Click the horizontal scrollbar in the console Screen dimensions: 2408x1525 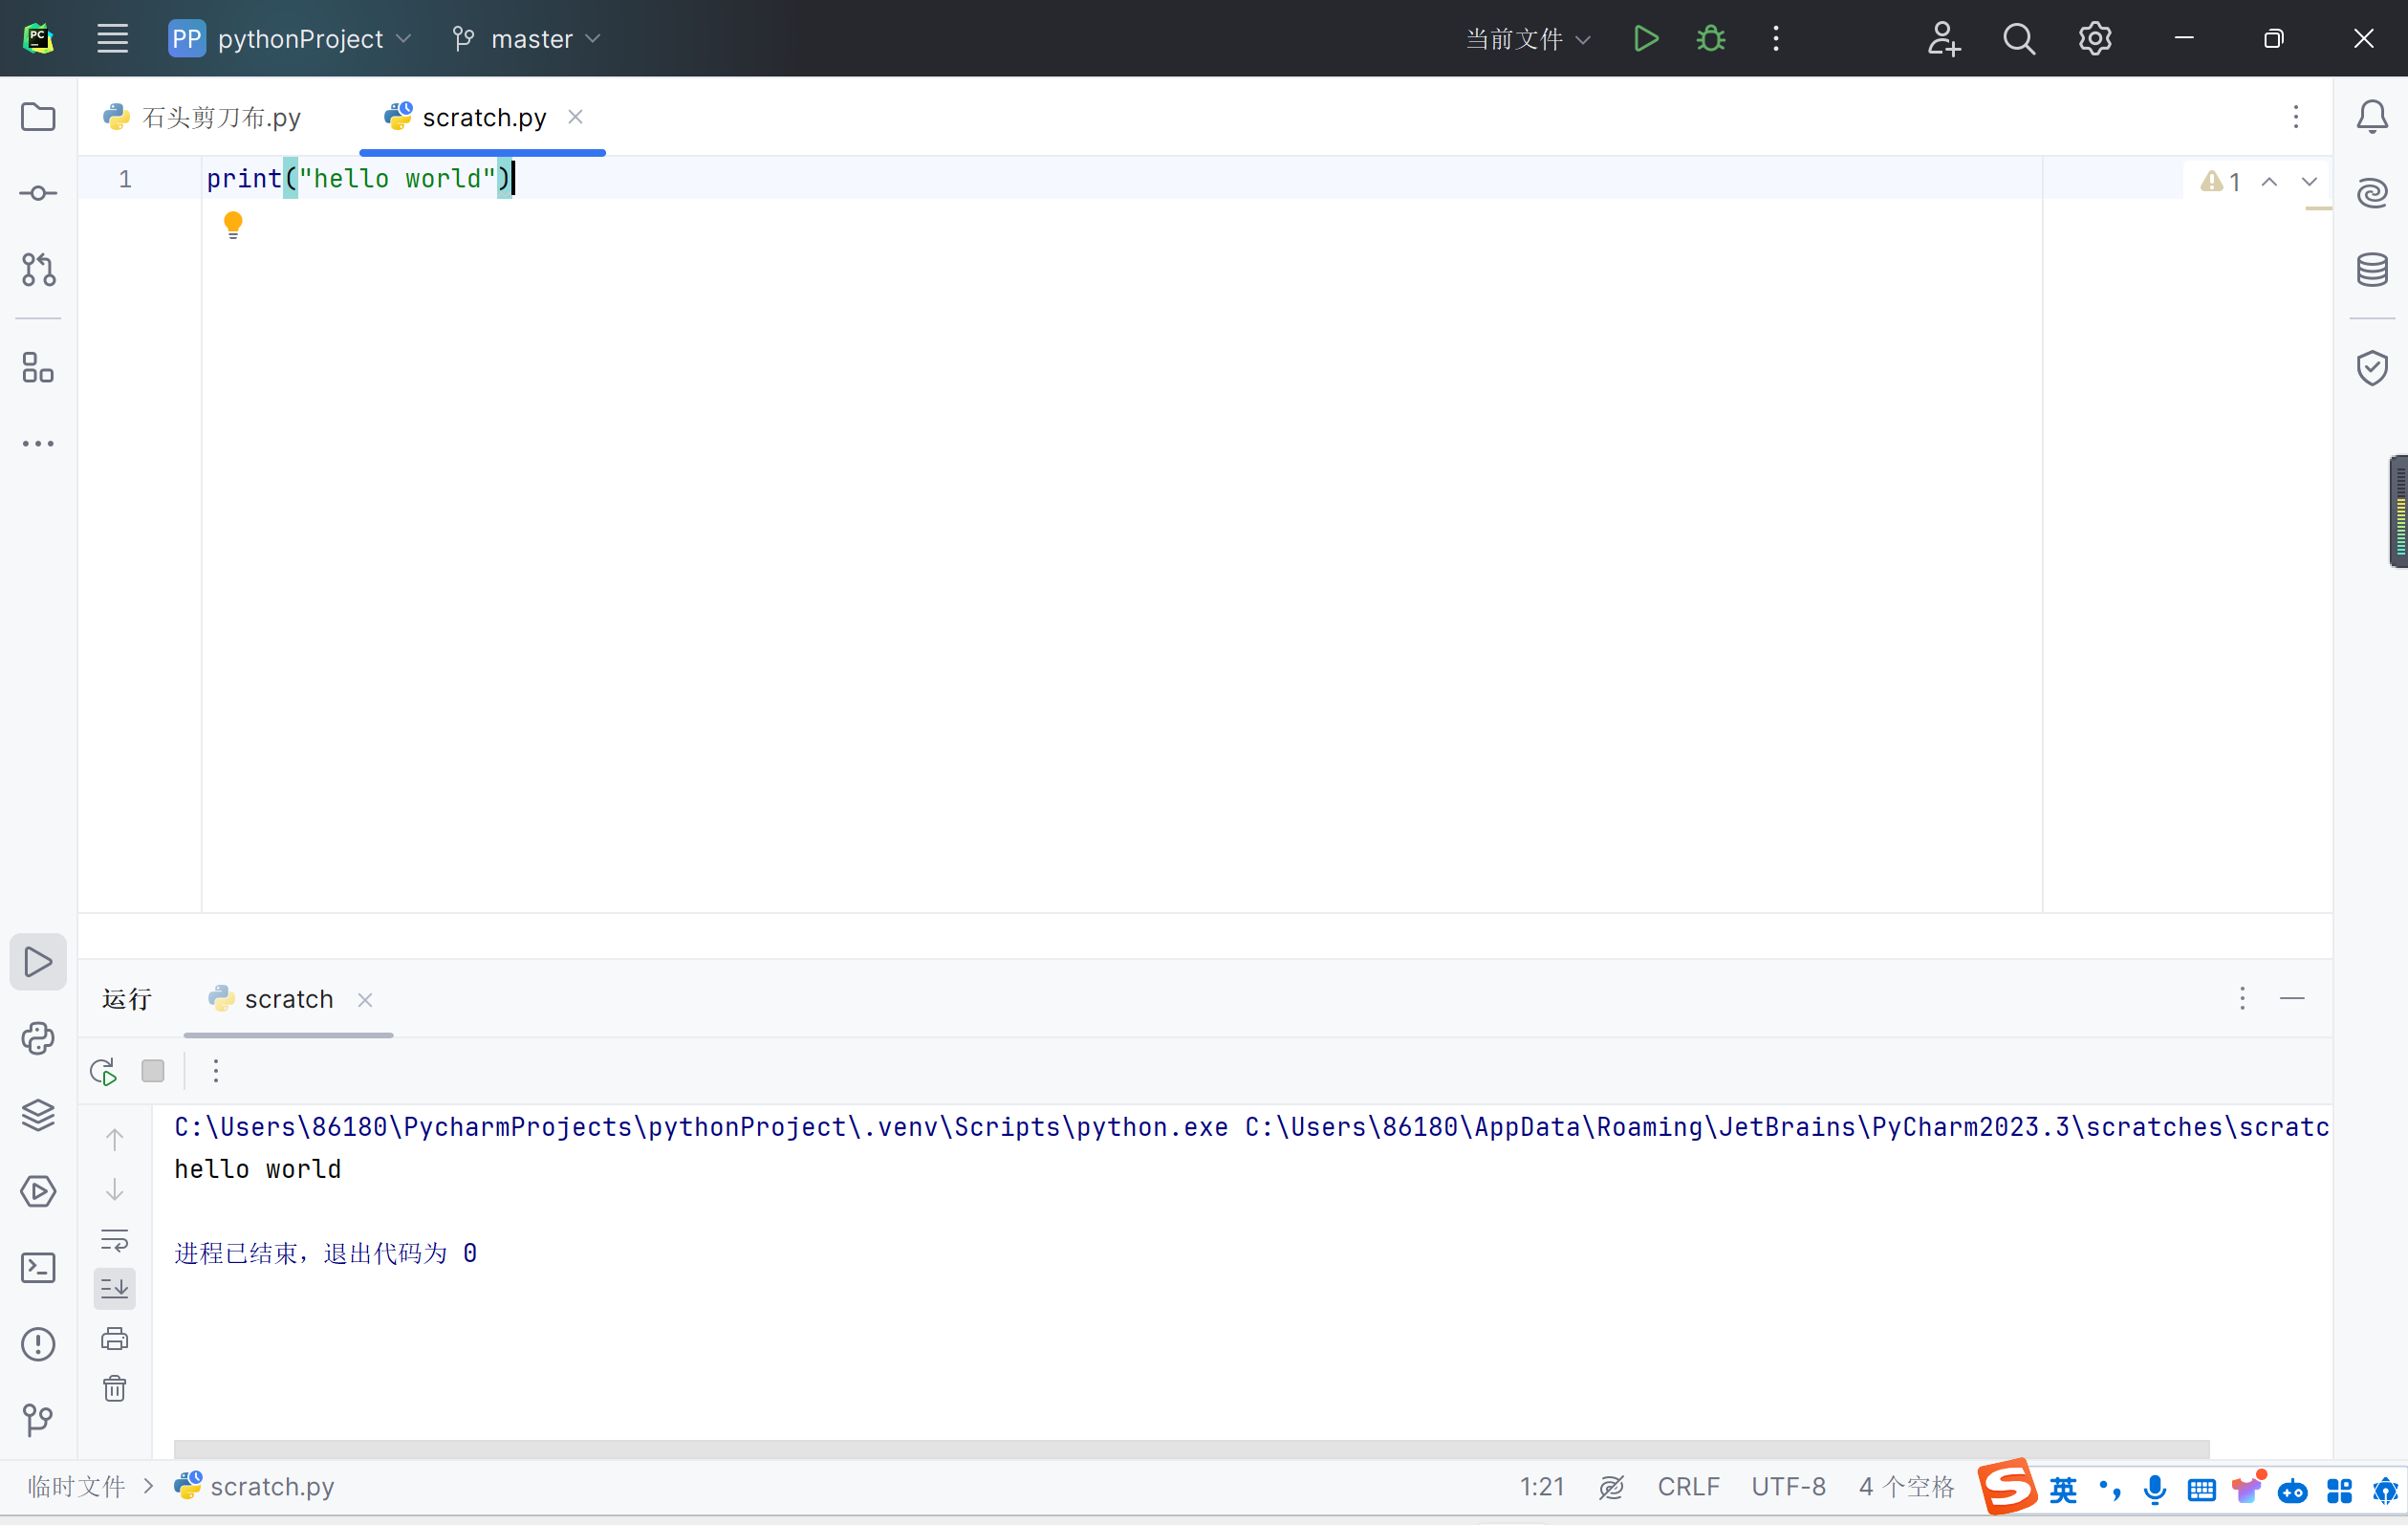pyautogui.click(x=1190, y=1448)
